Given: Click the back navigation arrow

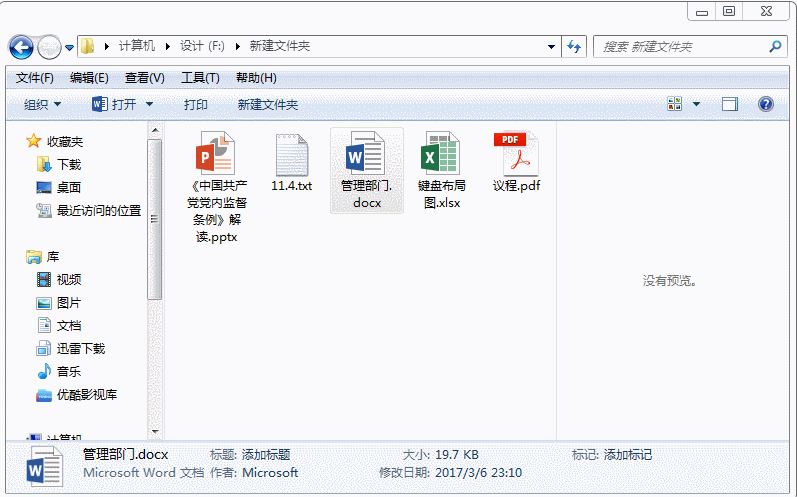Looking at the screenshot, I should (x=21, y=46).
